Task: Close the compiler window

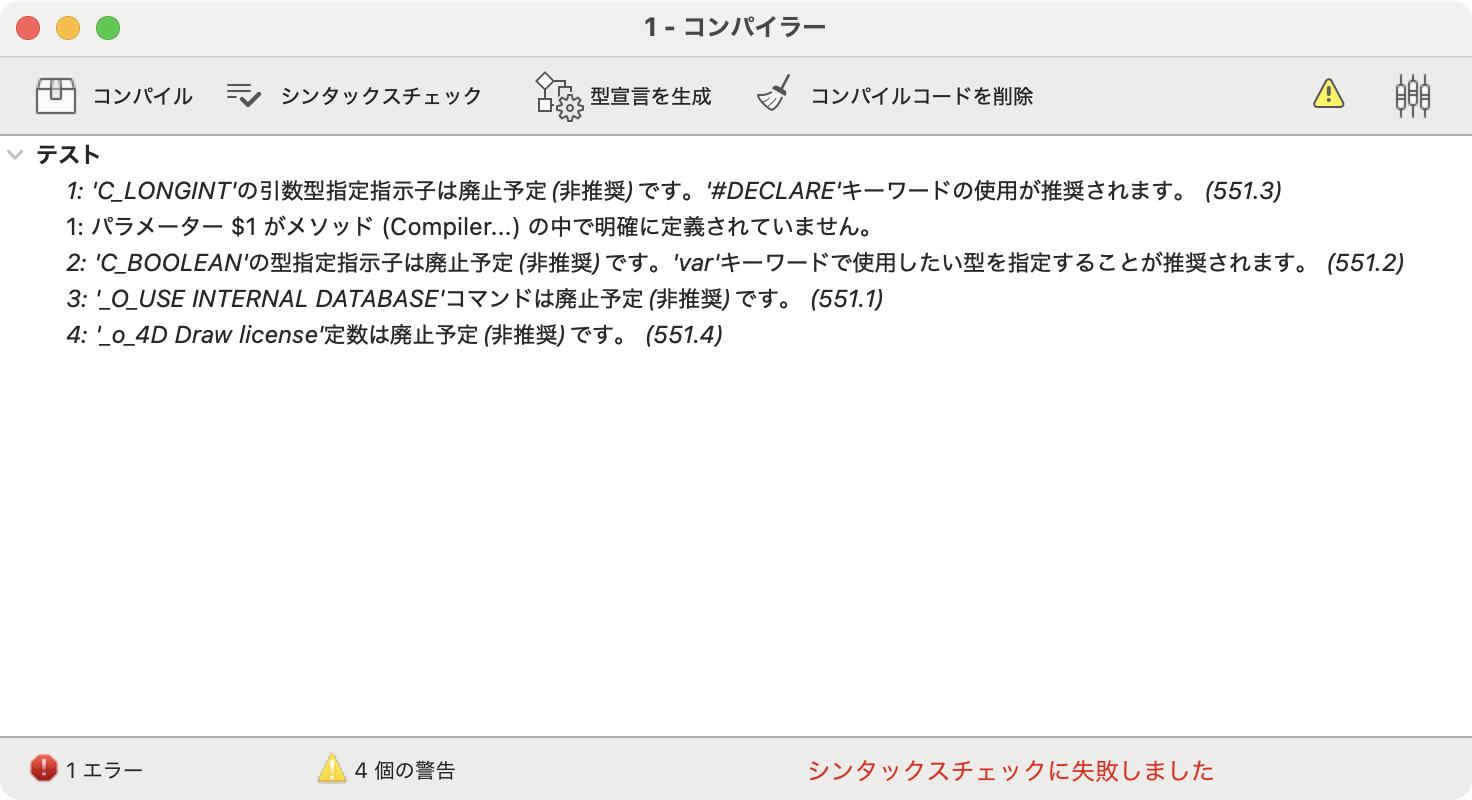Action: click(28, 28)
